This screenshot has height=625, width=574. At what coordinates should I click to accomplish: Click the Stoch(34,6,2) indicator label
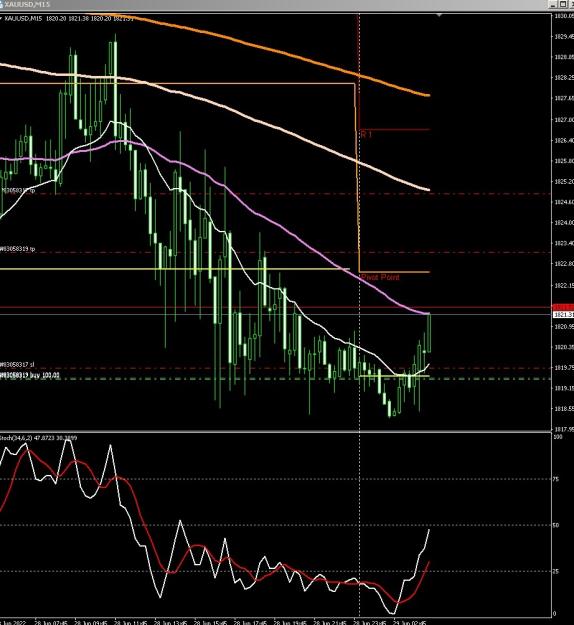39,438
